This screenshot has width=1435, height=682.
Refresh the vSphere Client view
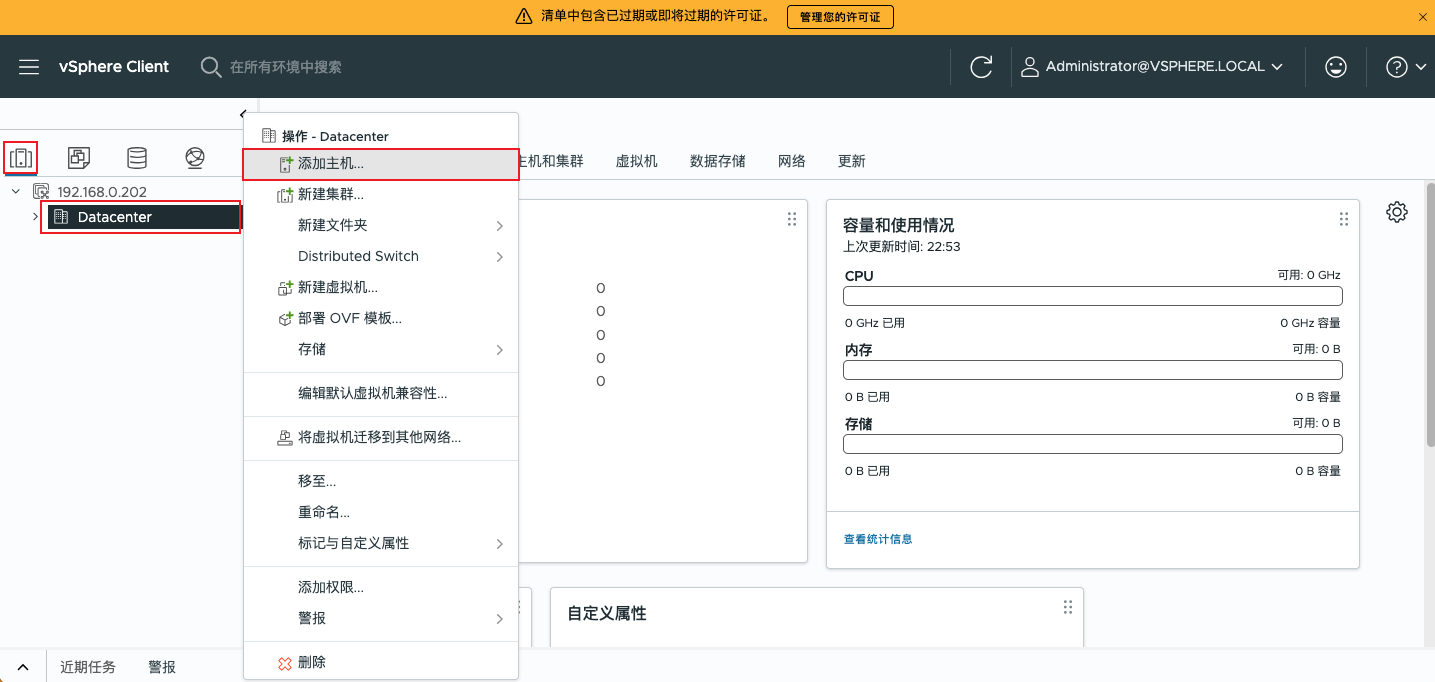[x=981, y=67]
